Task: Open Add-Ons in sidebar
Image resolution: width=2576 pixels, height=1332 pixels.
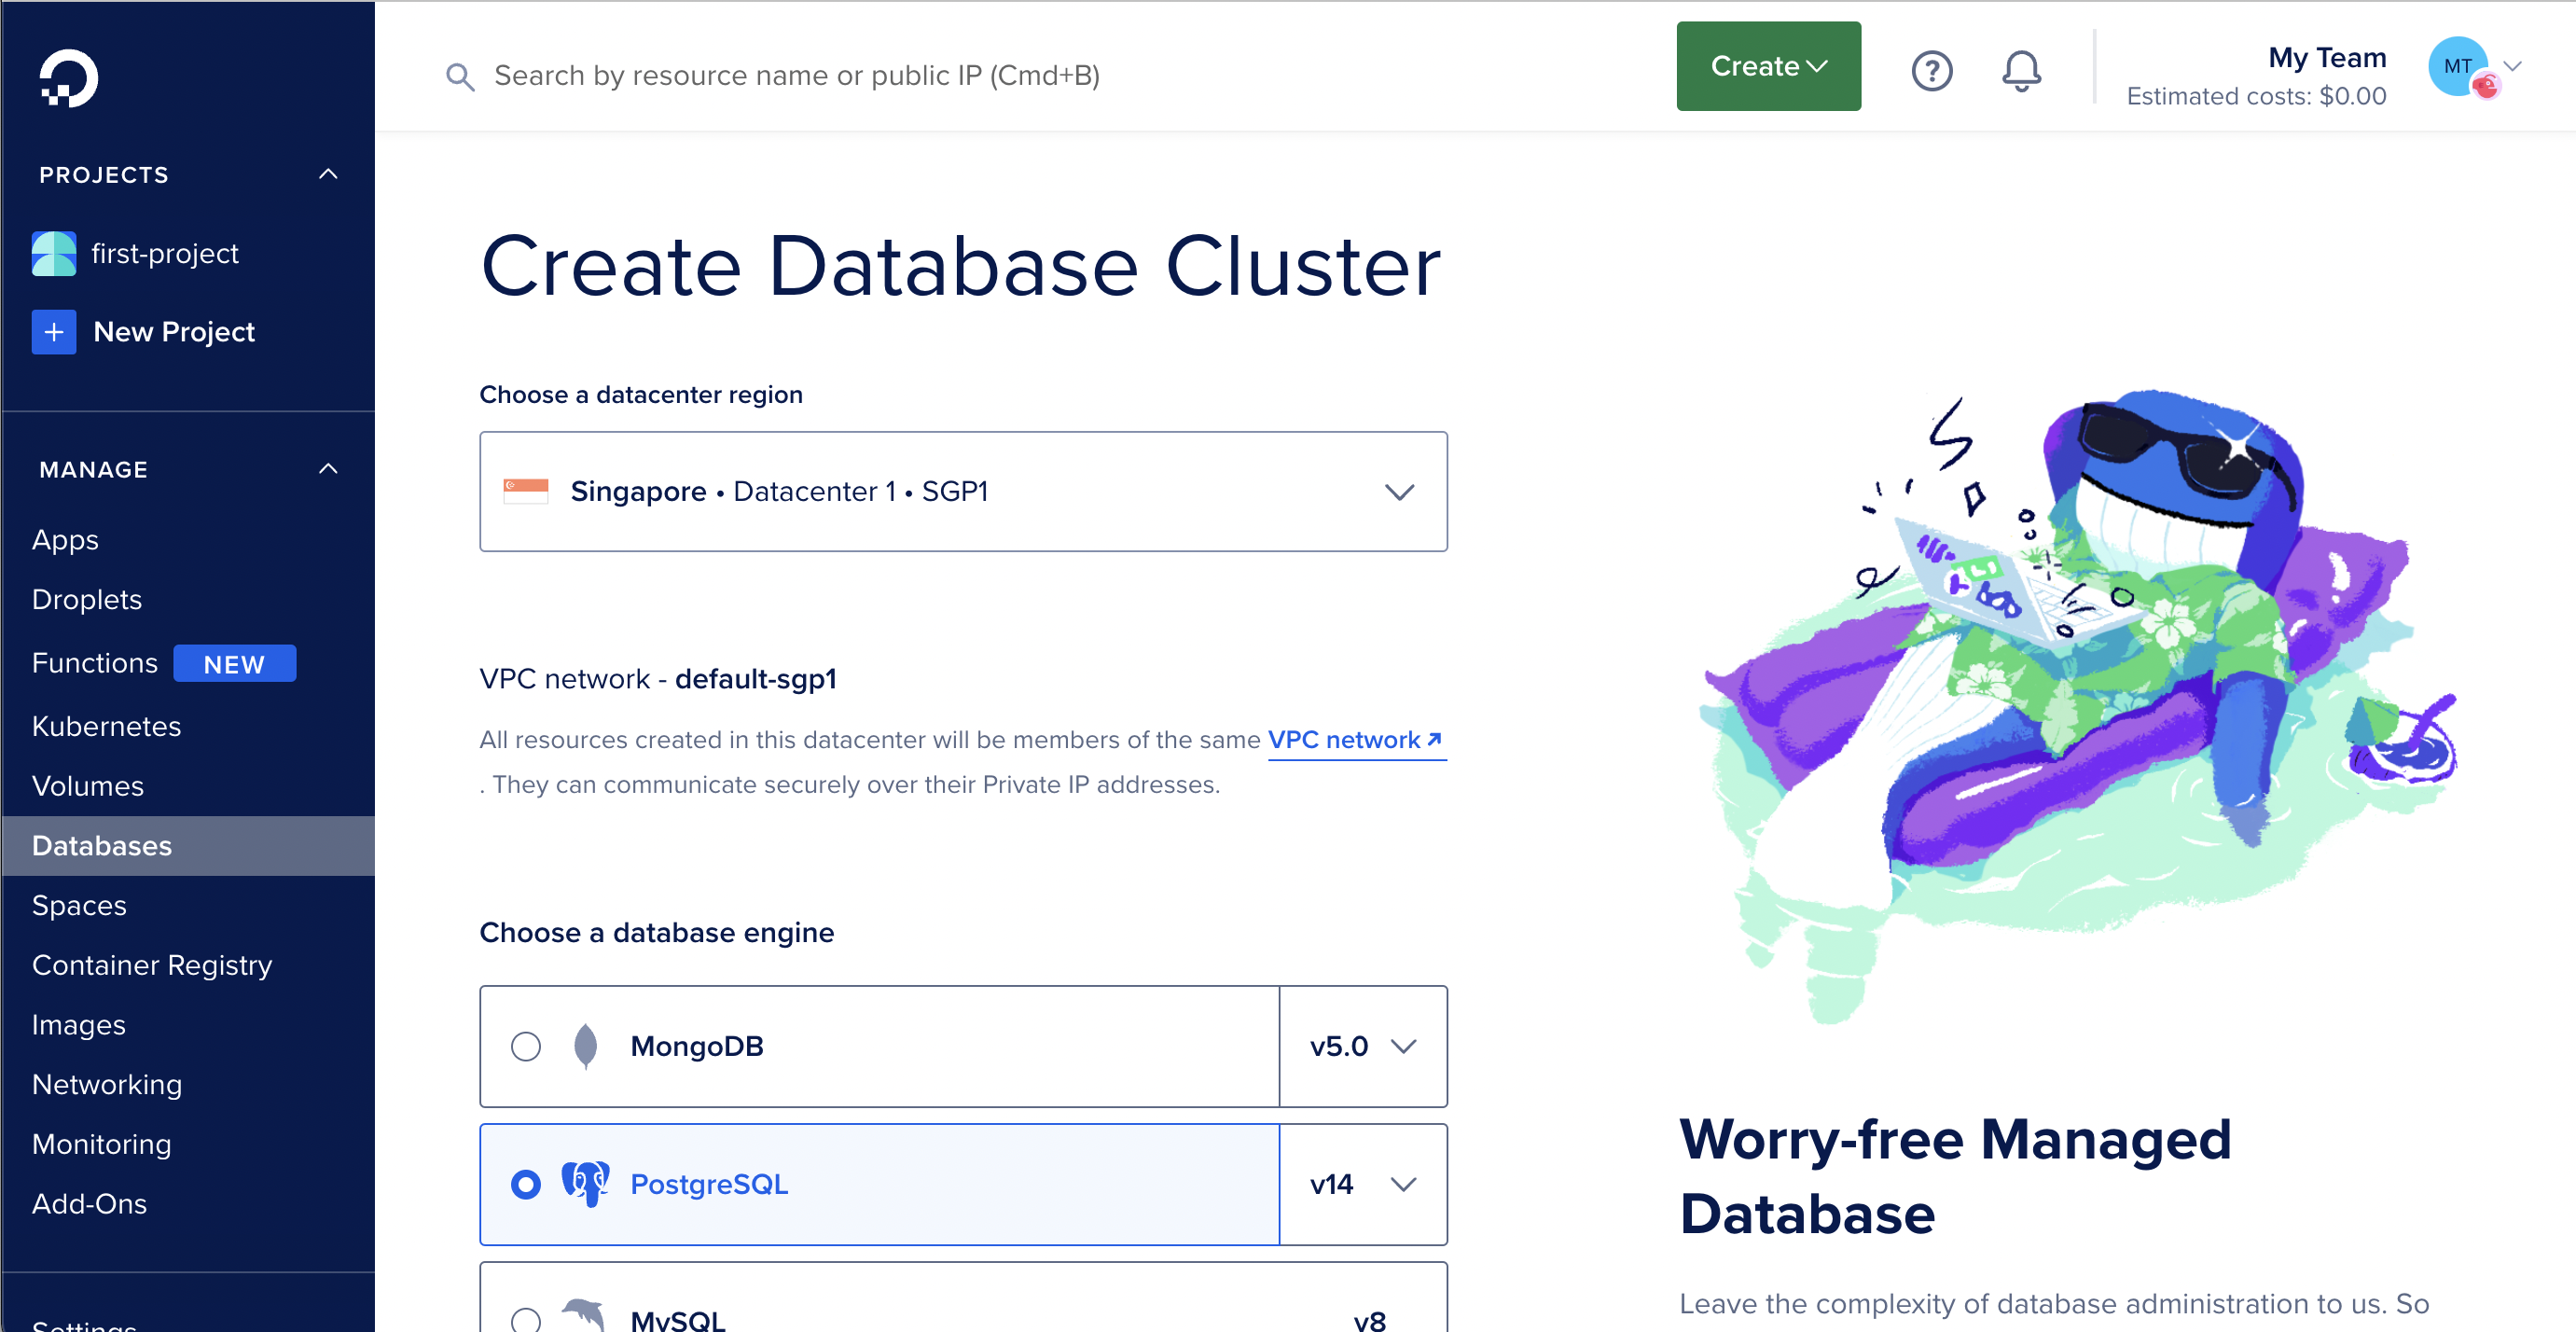Action: coord(89,1204)
